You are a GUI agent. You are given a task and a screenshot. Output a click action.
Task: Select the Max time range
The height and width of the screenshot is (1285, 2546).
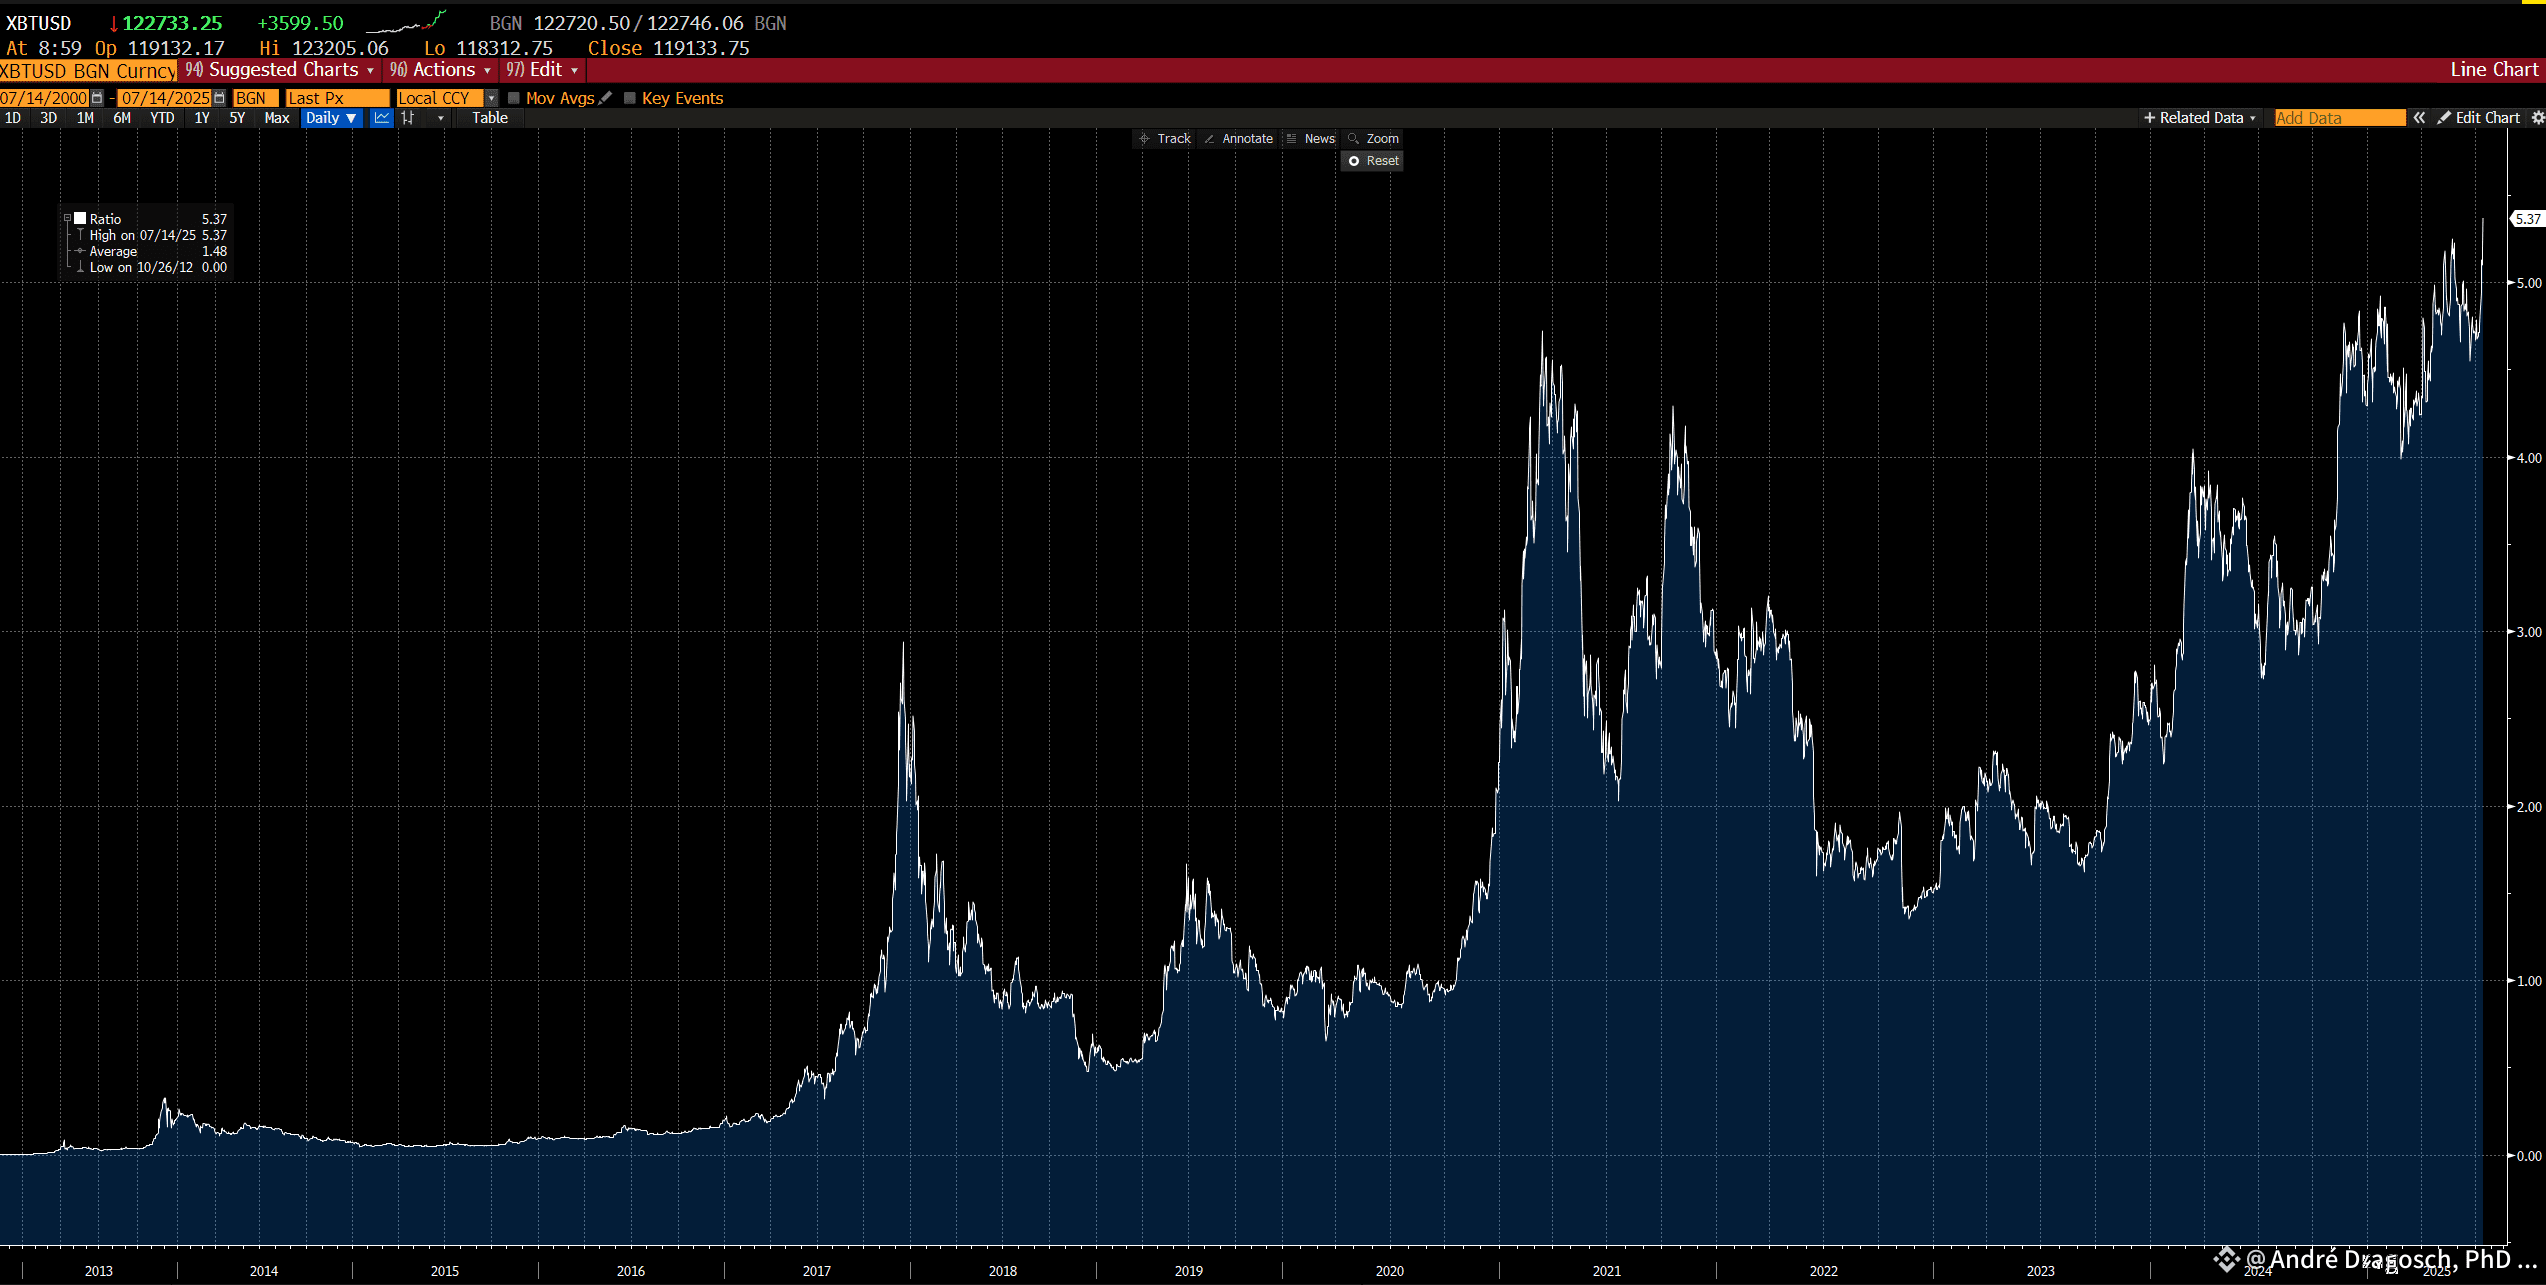(x=277, y=118)
